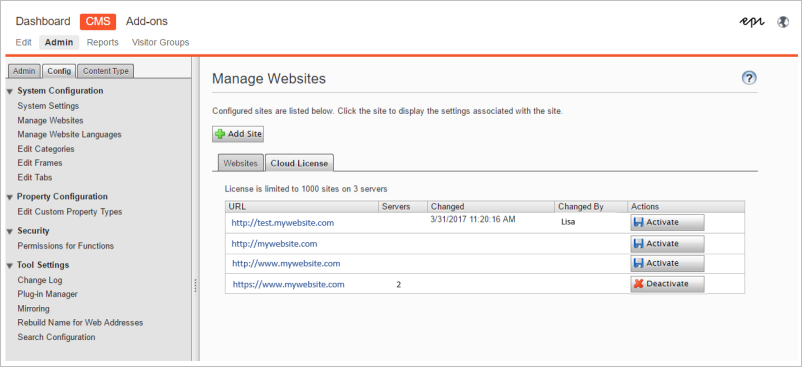Open Edit Custom Property Types
Image resolution: width=802 pixels, height=367 pixels.
point(70,212)
